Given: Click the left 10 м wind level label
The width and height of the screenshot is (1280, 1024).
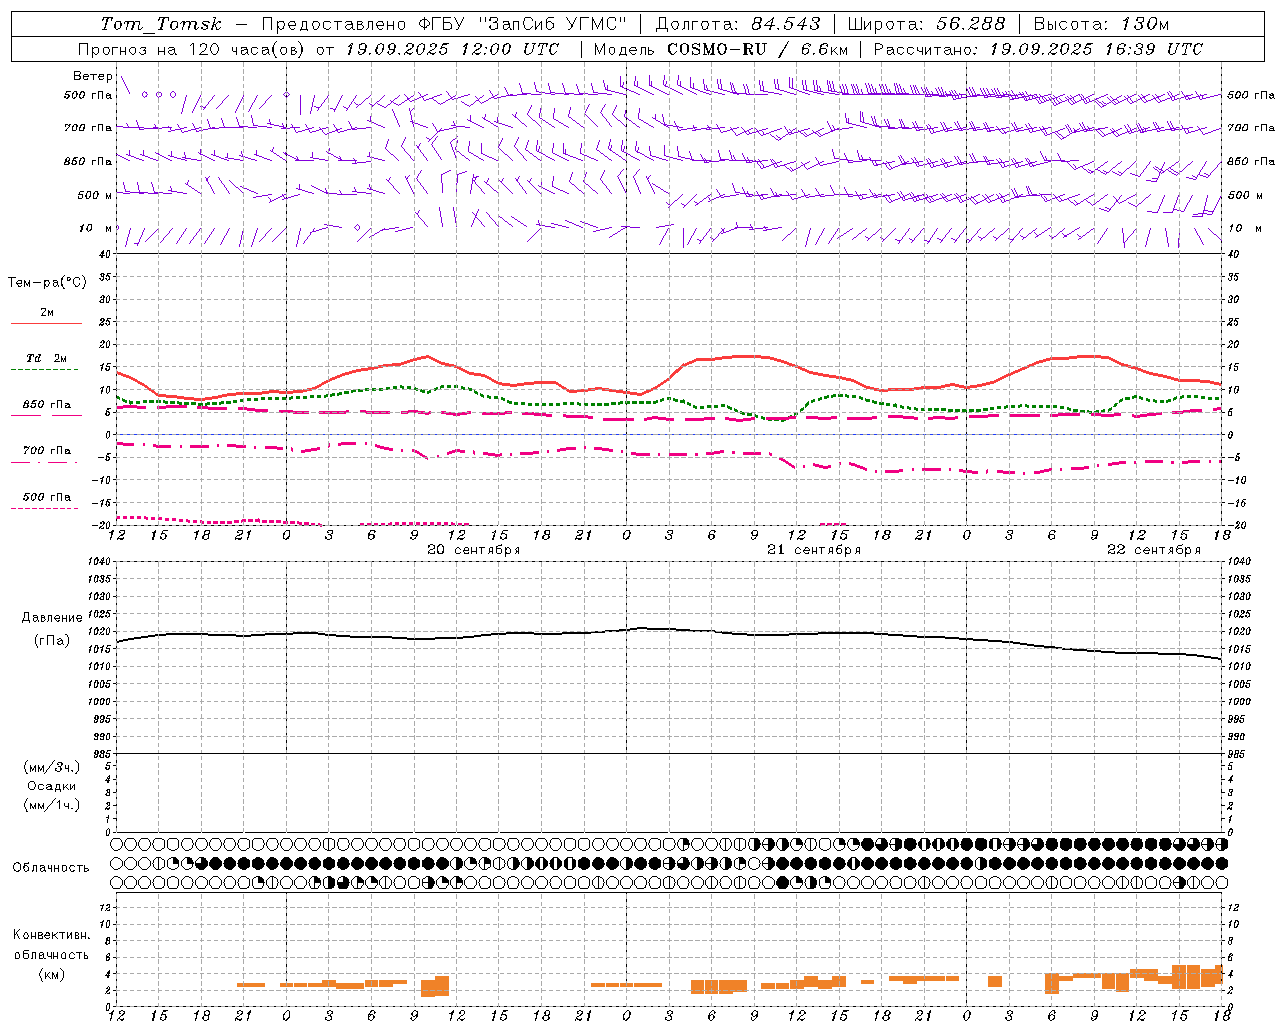Looking at the screenshot, I should pyautogui.click(x=96, y=228).
